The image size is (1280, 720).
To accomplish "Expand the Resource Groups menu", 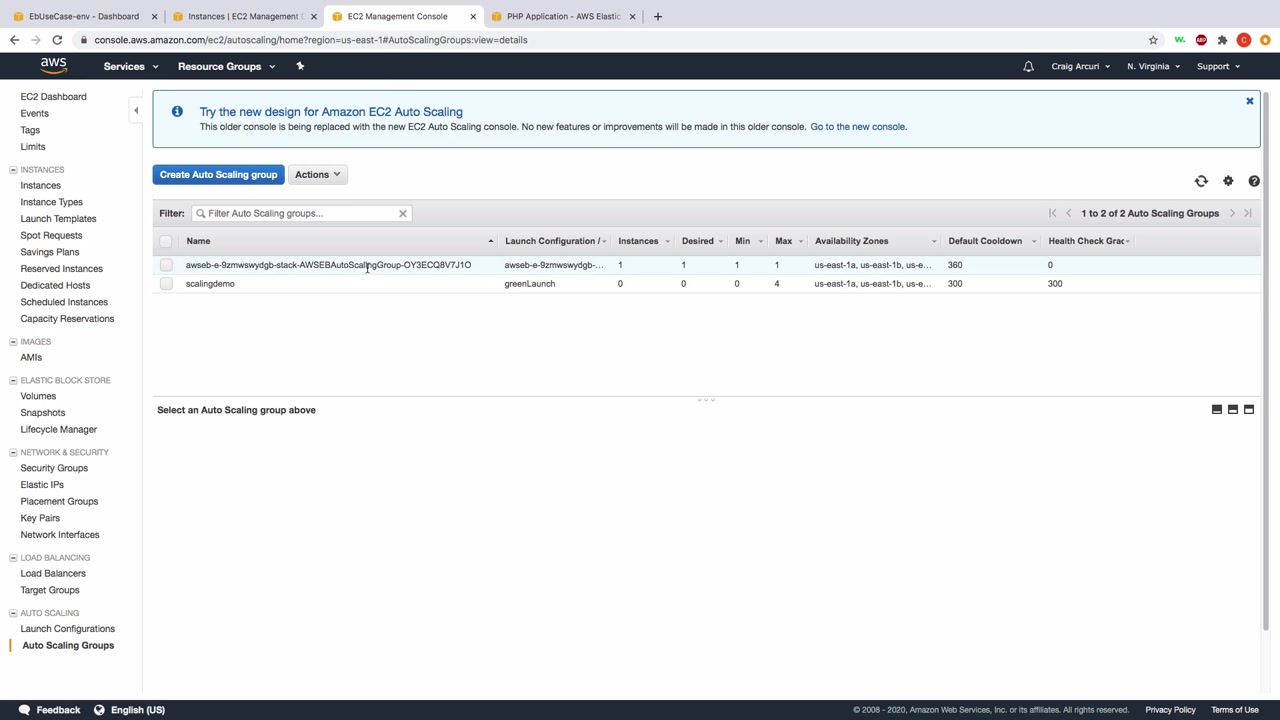I will [226, 67].
